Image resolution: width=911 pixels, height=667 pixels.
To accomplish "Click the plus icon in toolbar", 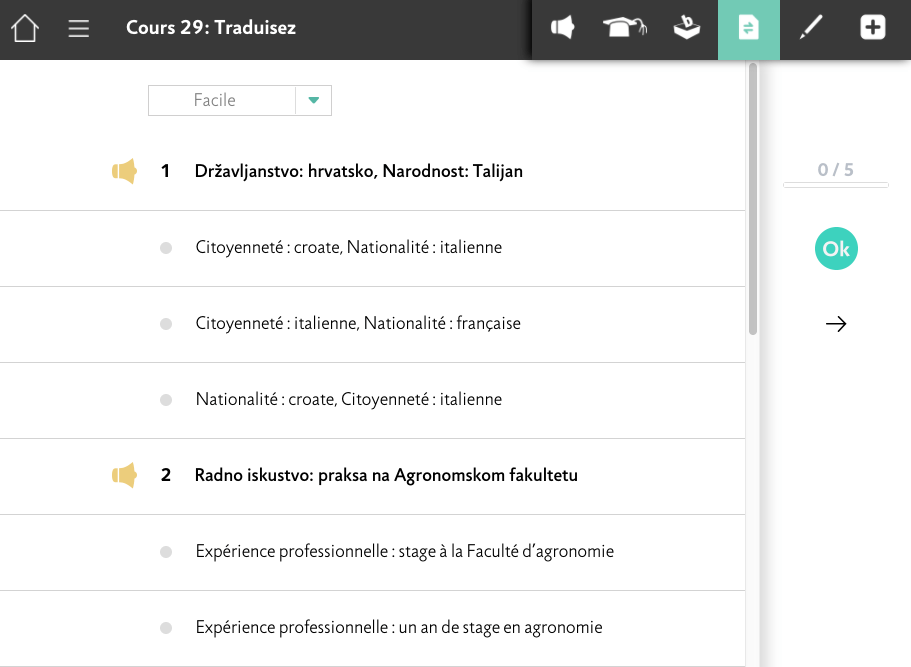I will click(872, 29).
